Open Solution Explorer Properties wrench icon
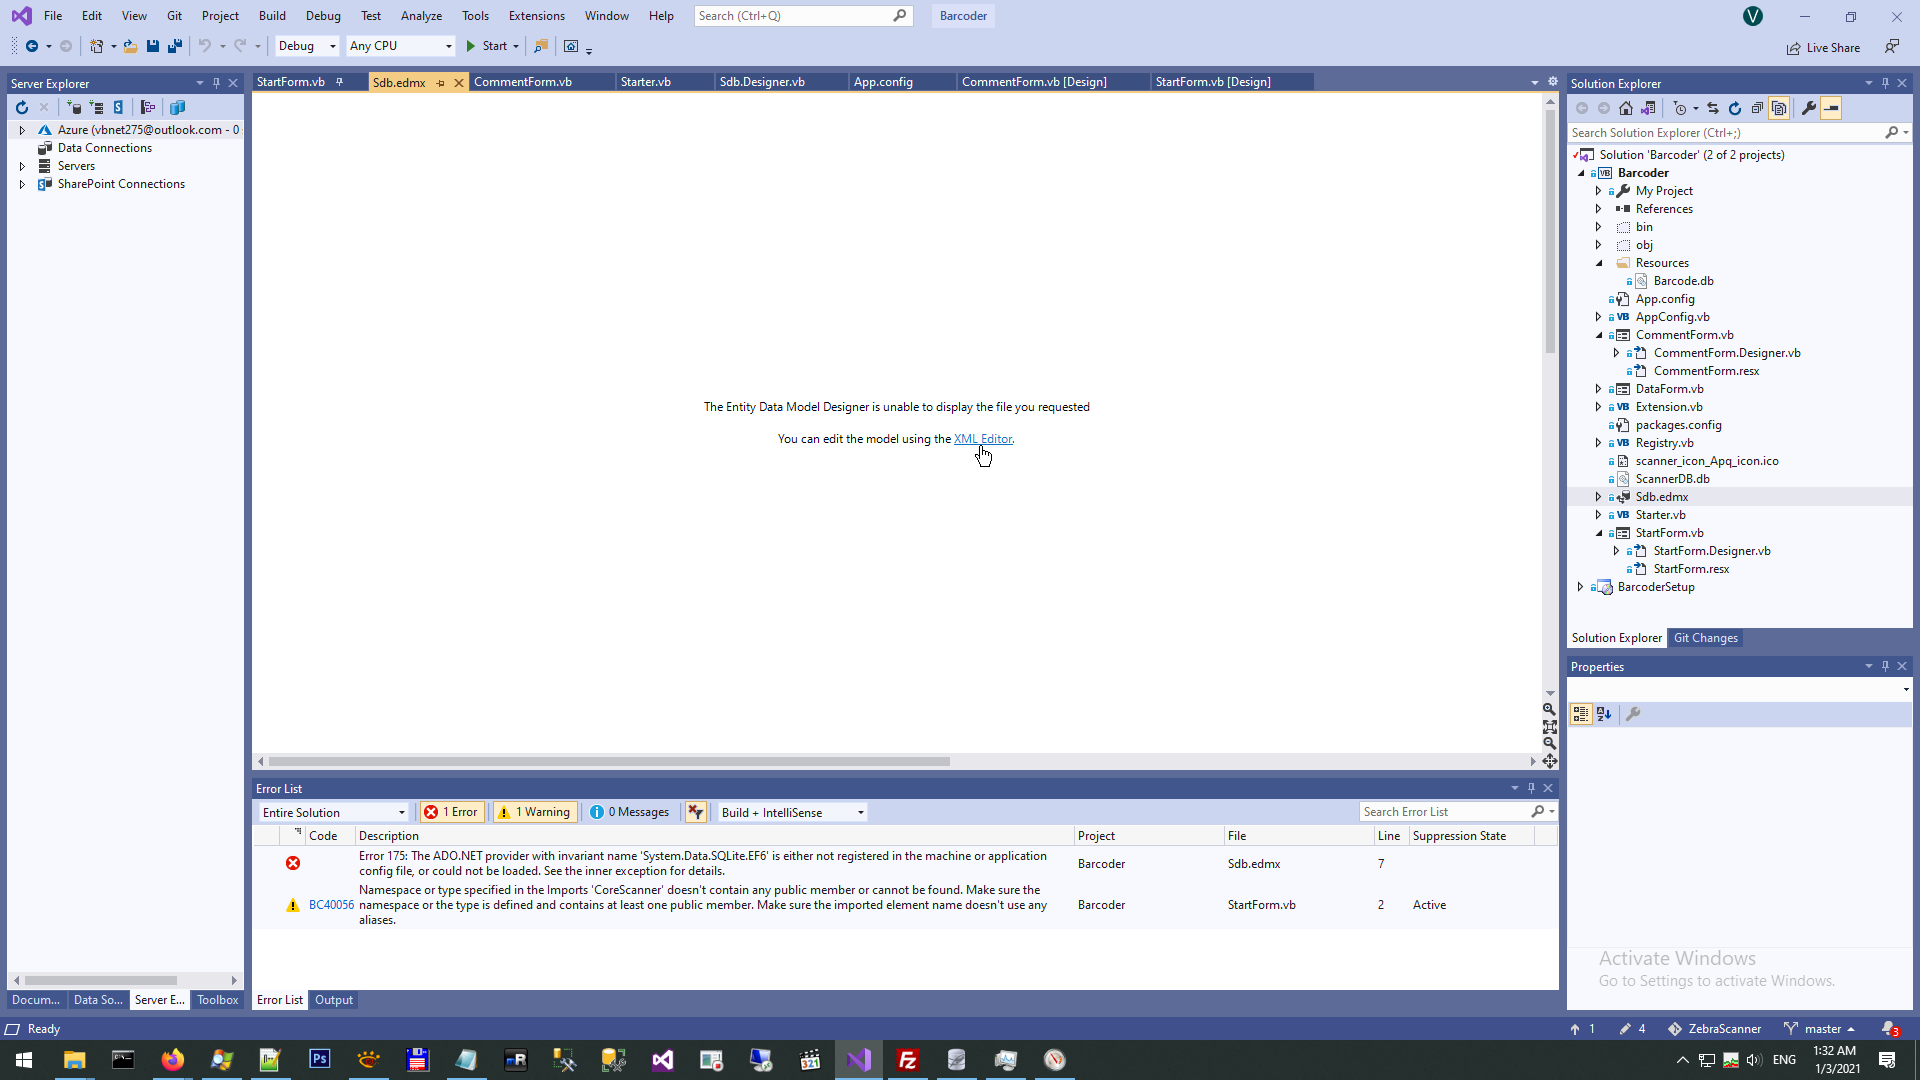 [x=1808, y=108]
